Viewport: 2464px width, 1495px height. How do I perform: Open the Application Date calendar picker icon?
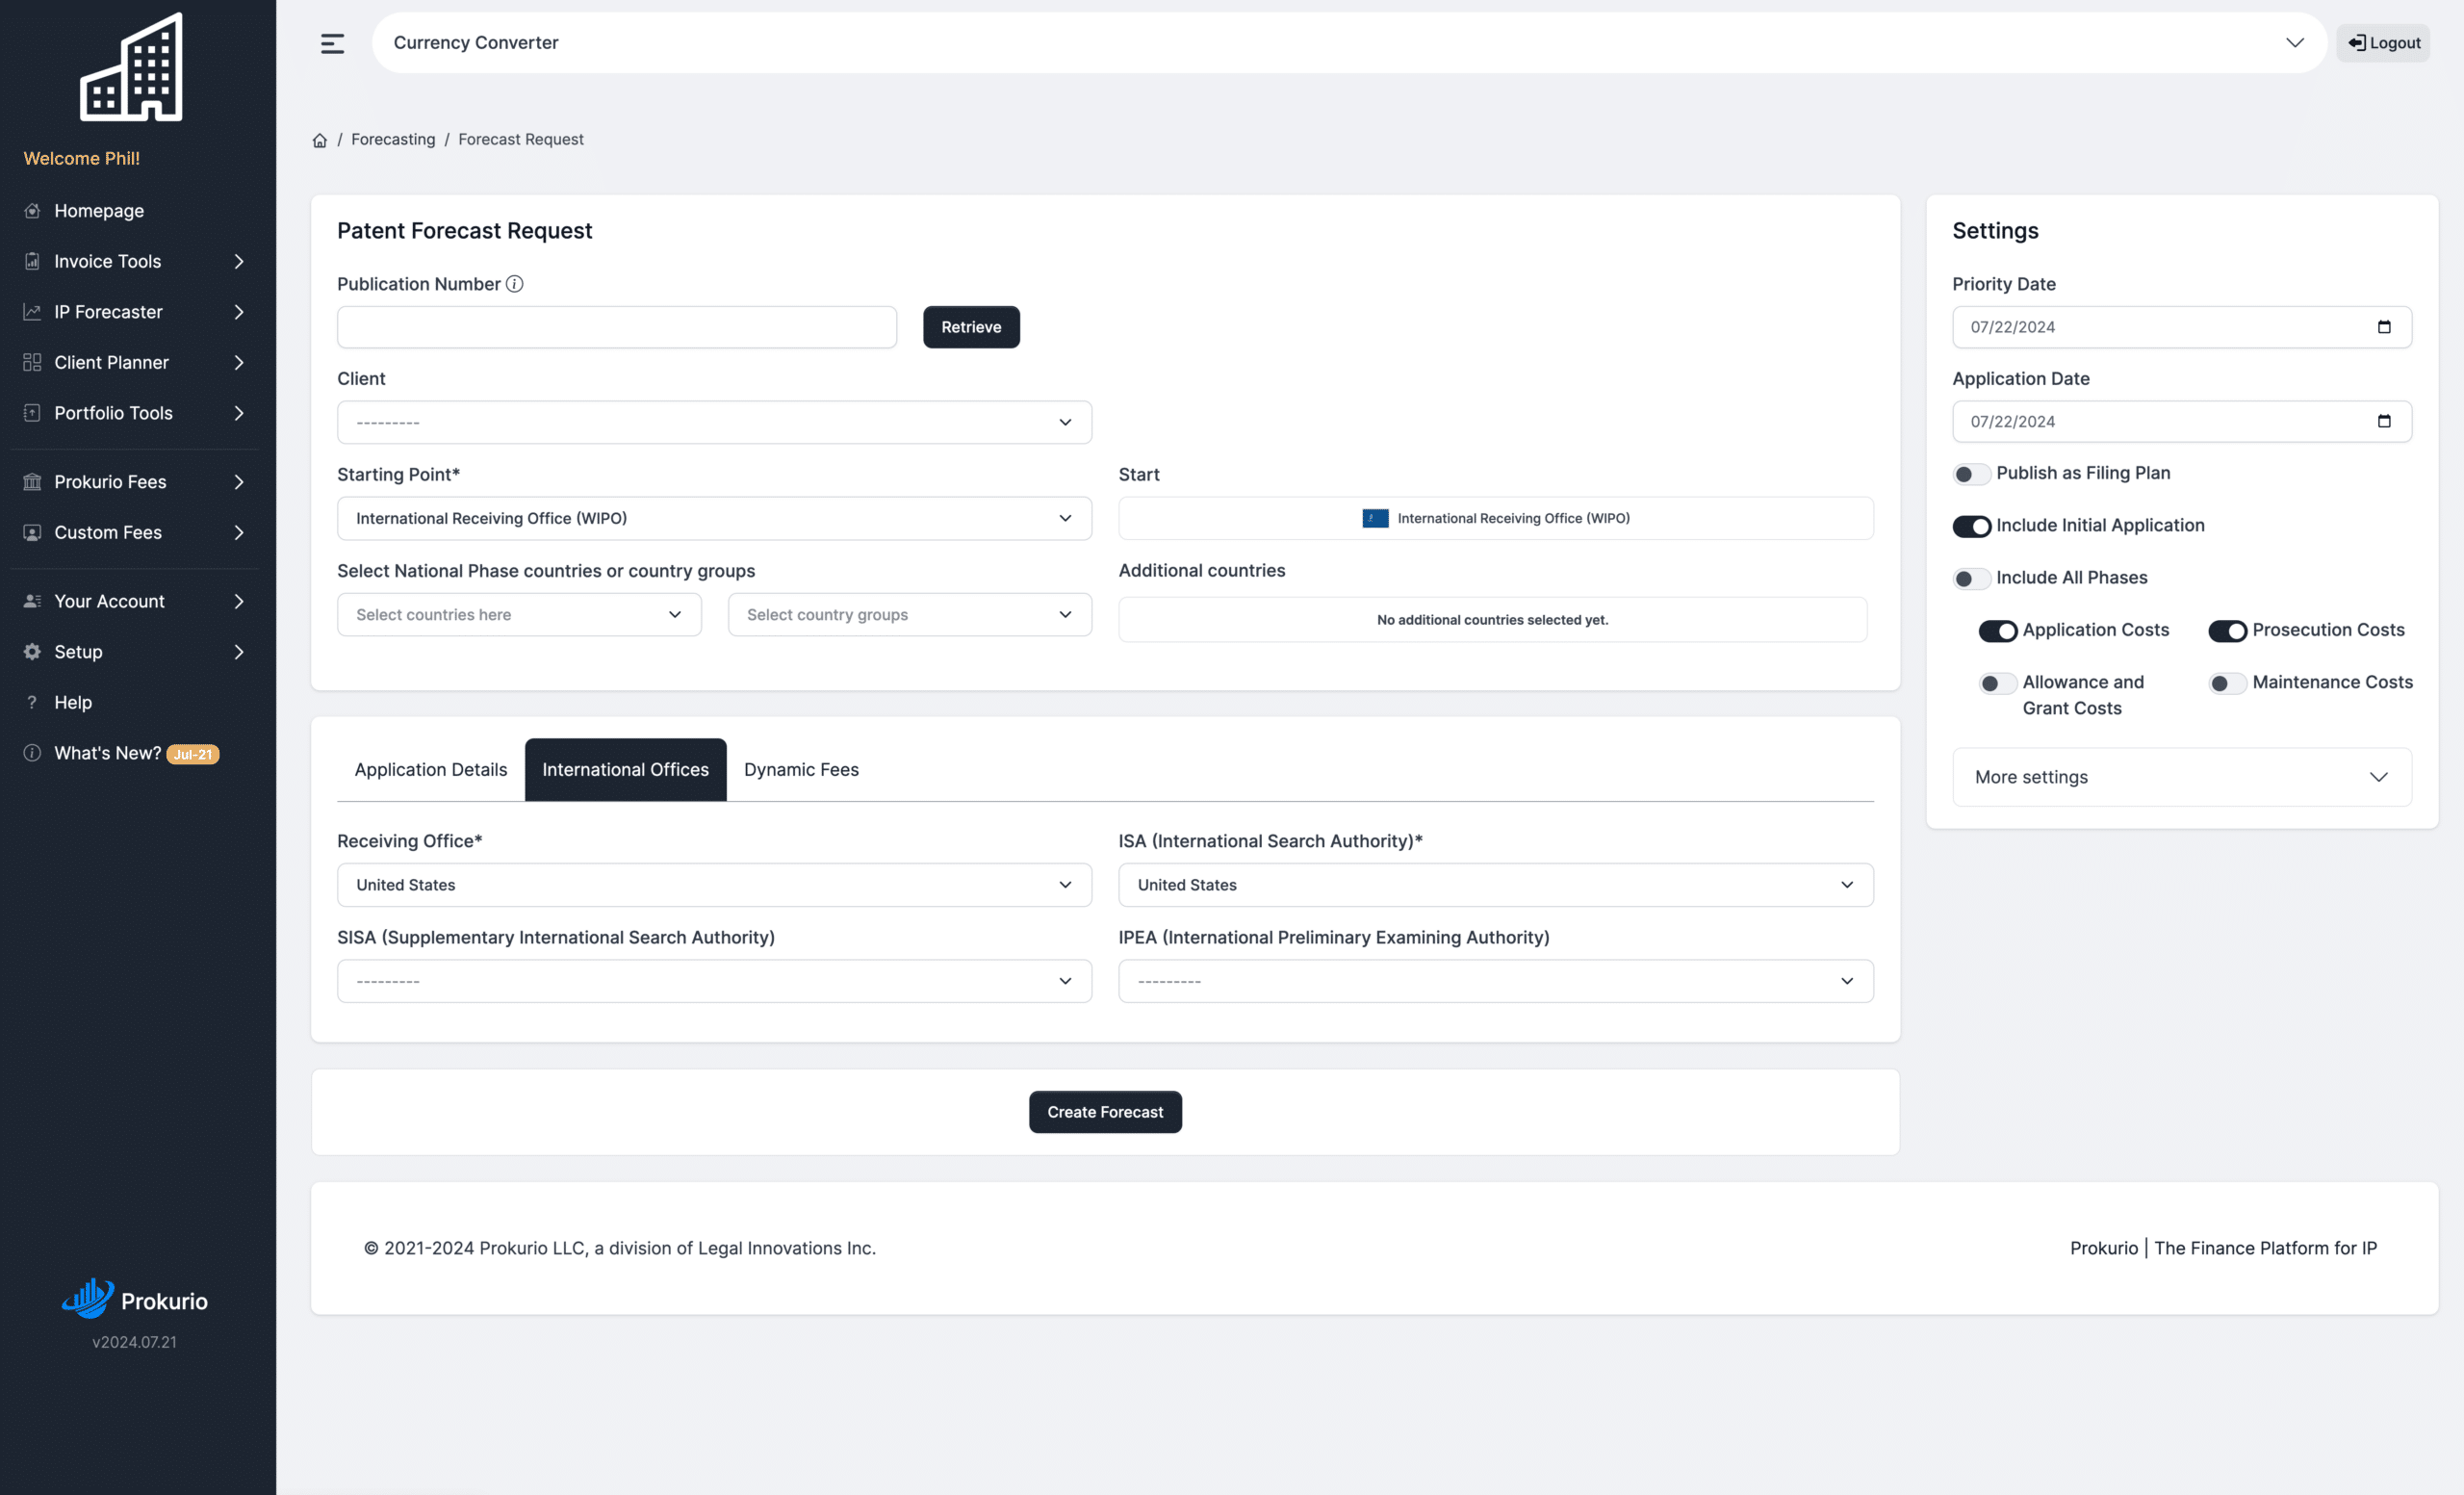(2384, 422)
